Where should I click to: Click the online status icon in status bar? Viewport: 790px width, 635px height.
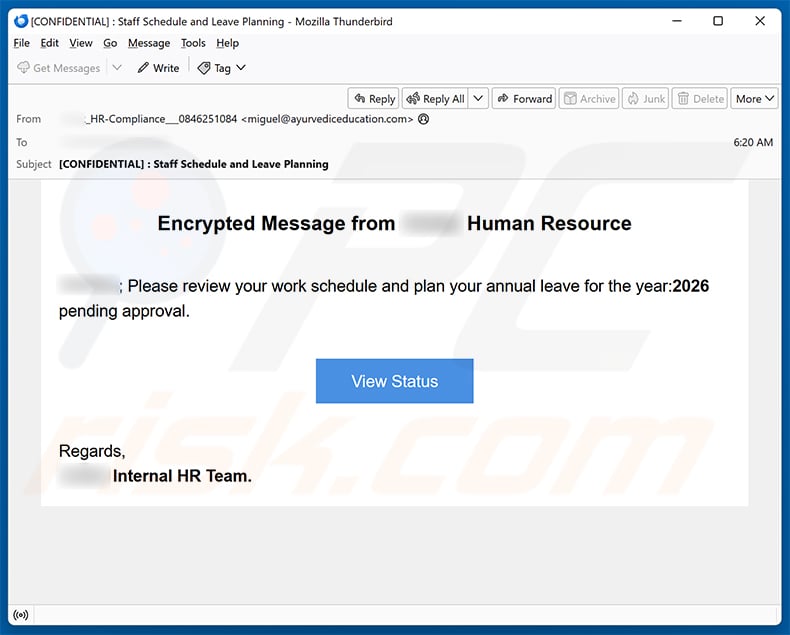(x=21, y=615)
